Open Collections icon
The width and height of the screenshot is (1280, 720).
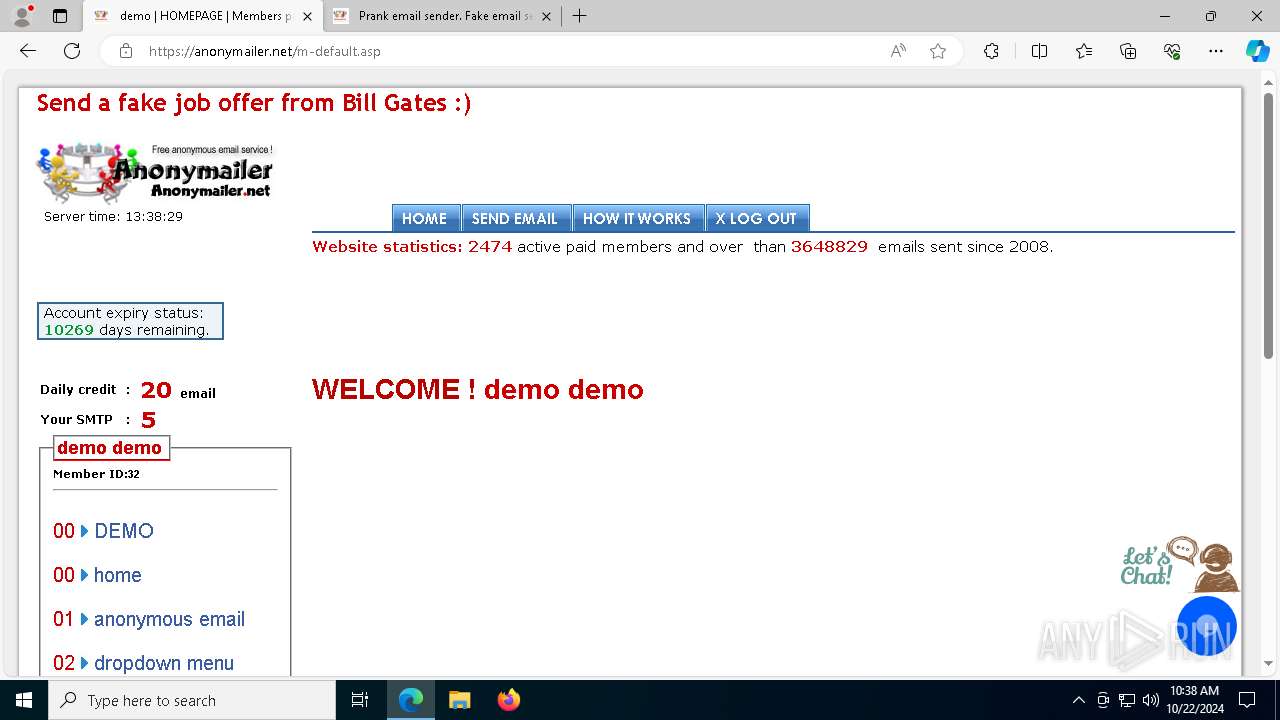click(x=1128, y=51)
